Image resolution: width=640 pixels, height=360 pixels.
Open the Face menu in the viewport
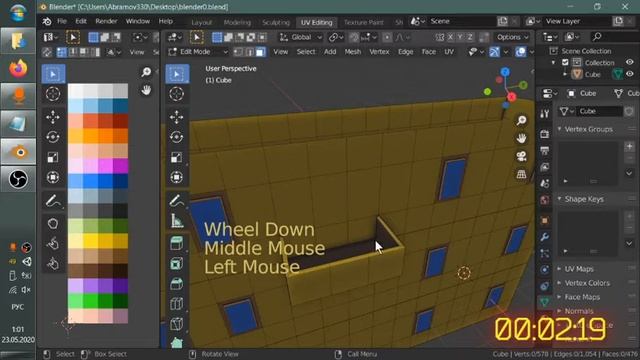[x=429, y=52]
